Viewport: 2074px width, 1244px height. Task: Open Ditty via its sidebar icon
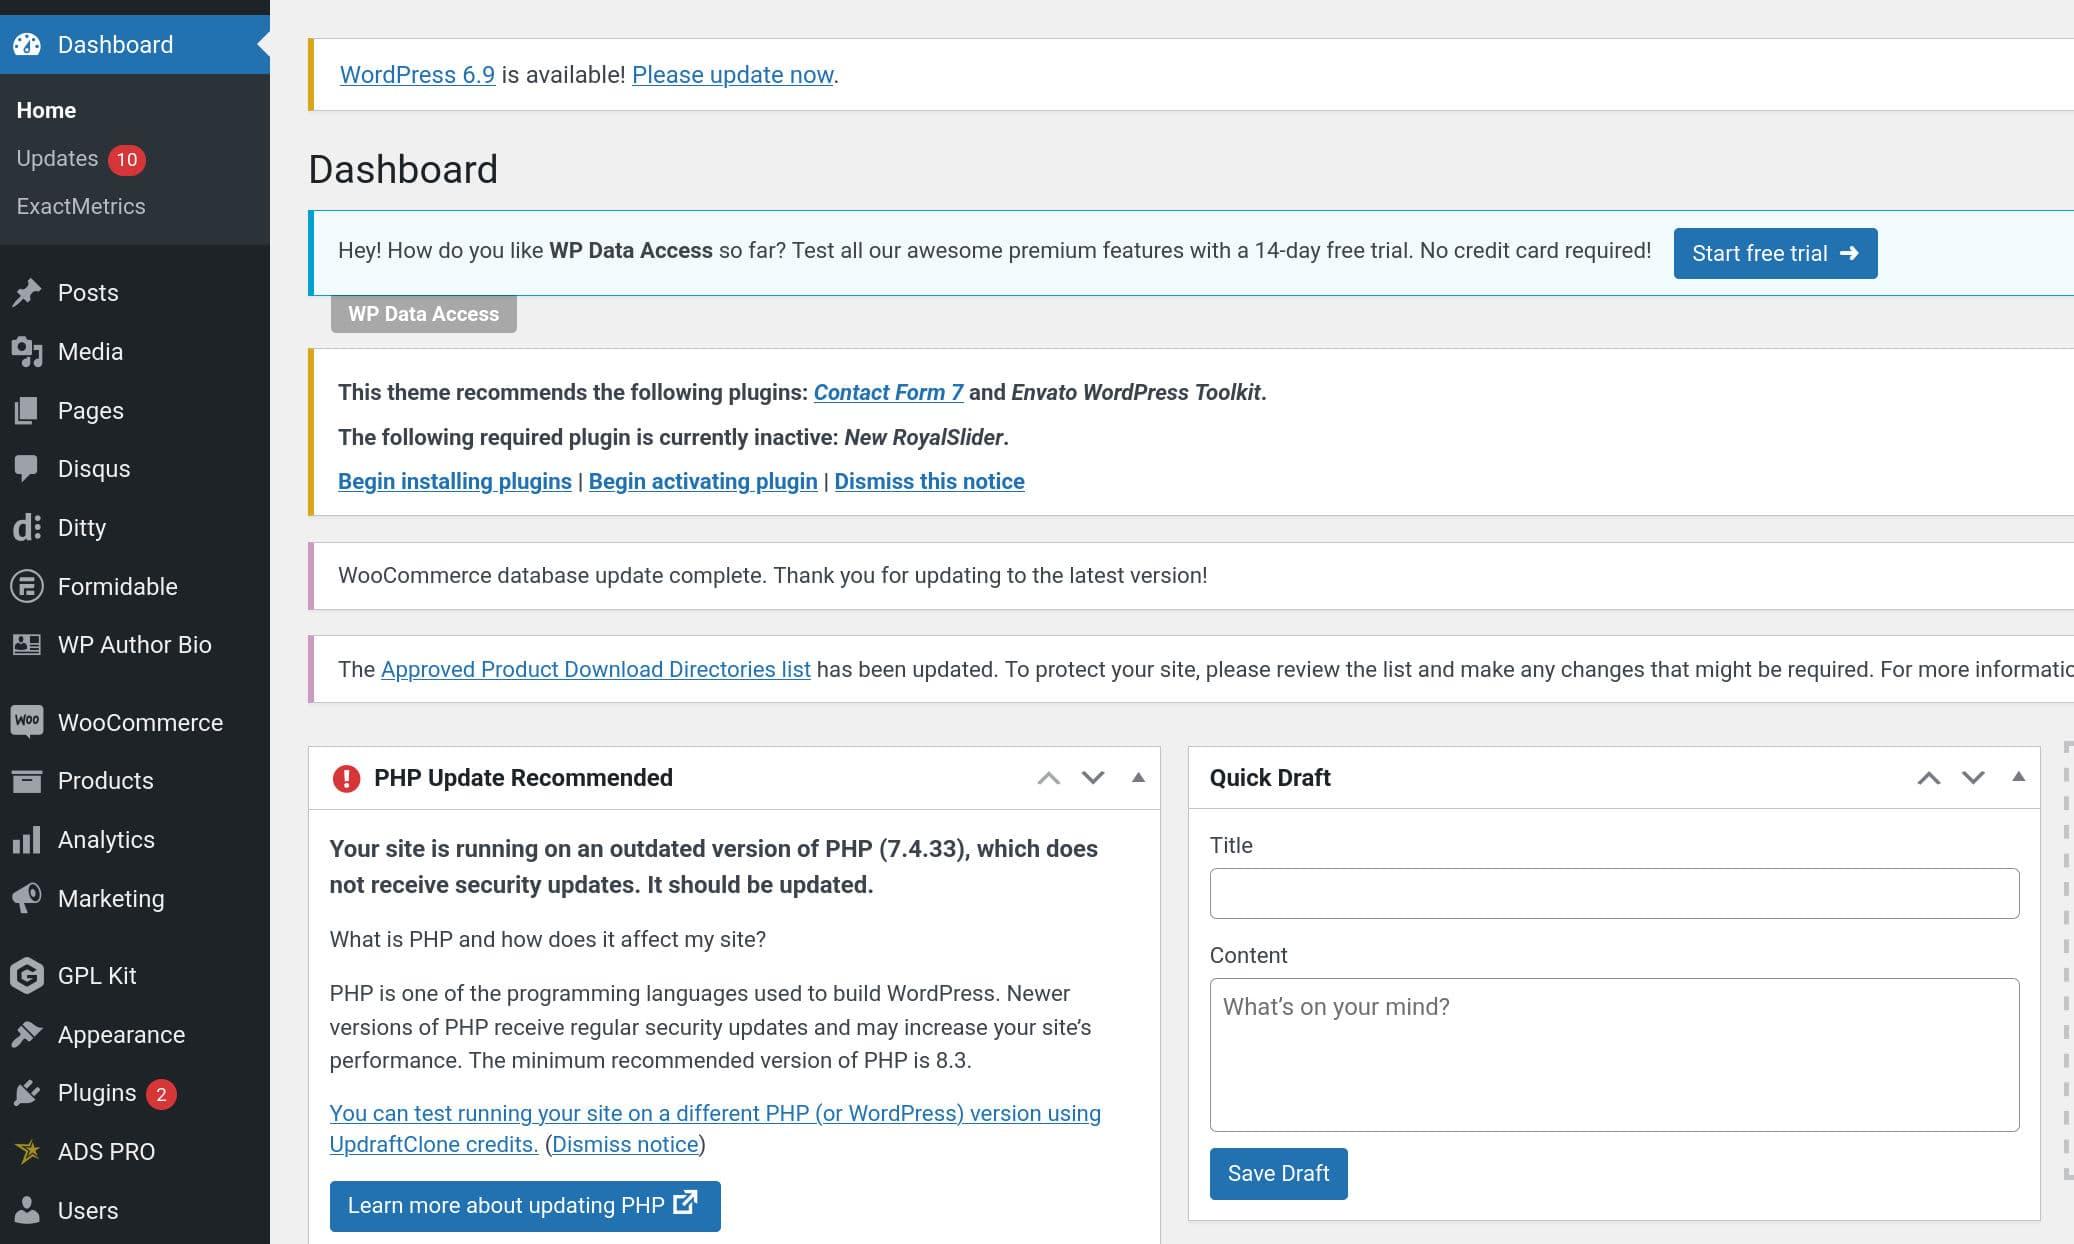[x=27, y=527]
